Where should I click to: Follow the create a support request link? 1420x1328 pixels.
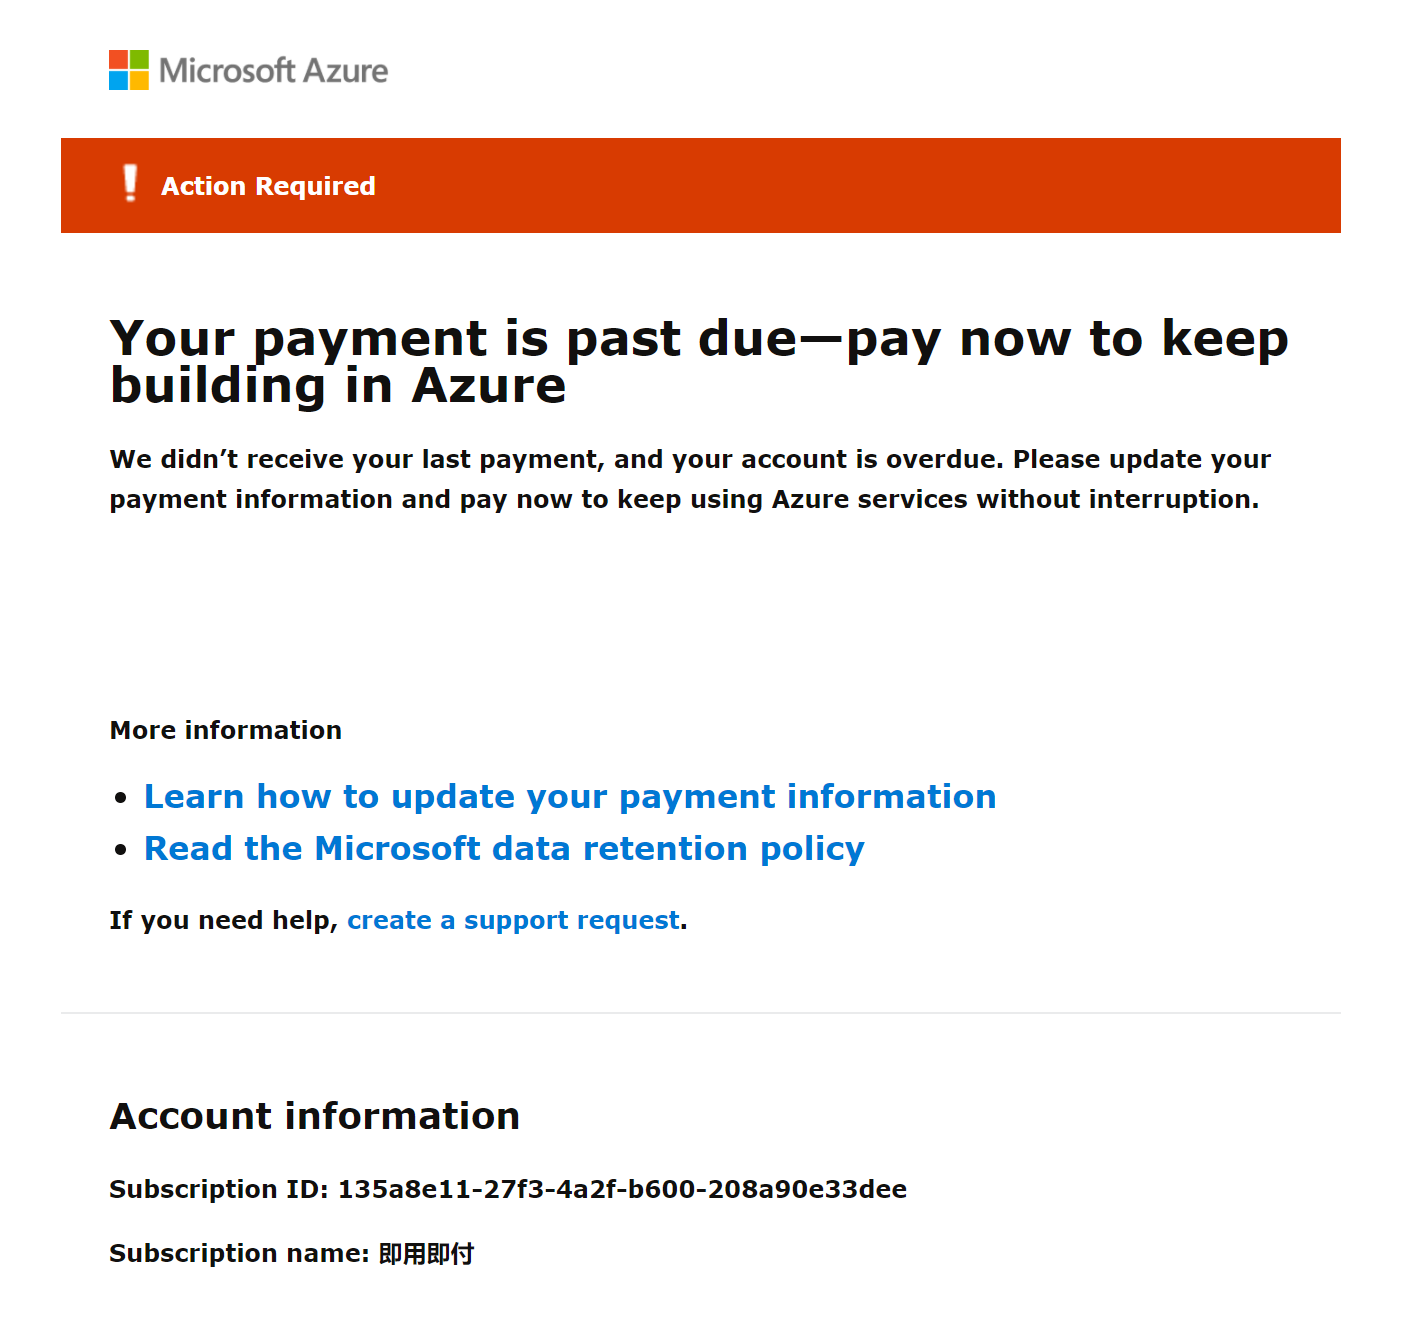pos(513,920)
